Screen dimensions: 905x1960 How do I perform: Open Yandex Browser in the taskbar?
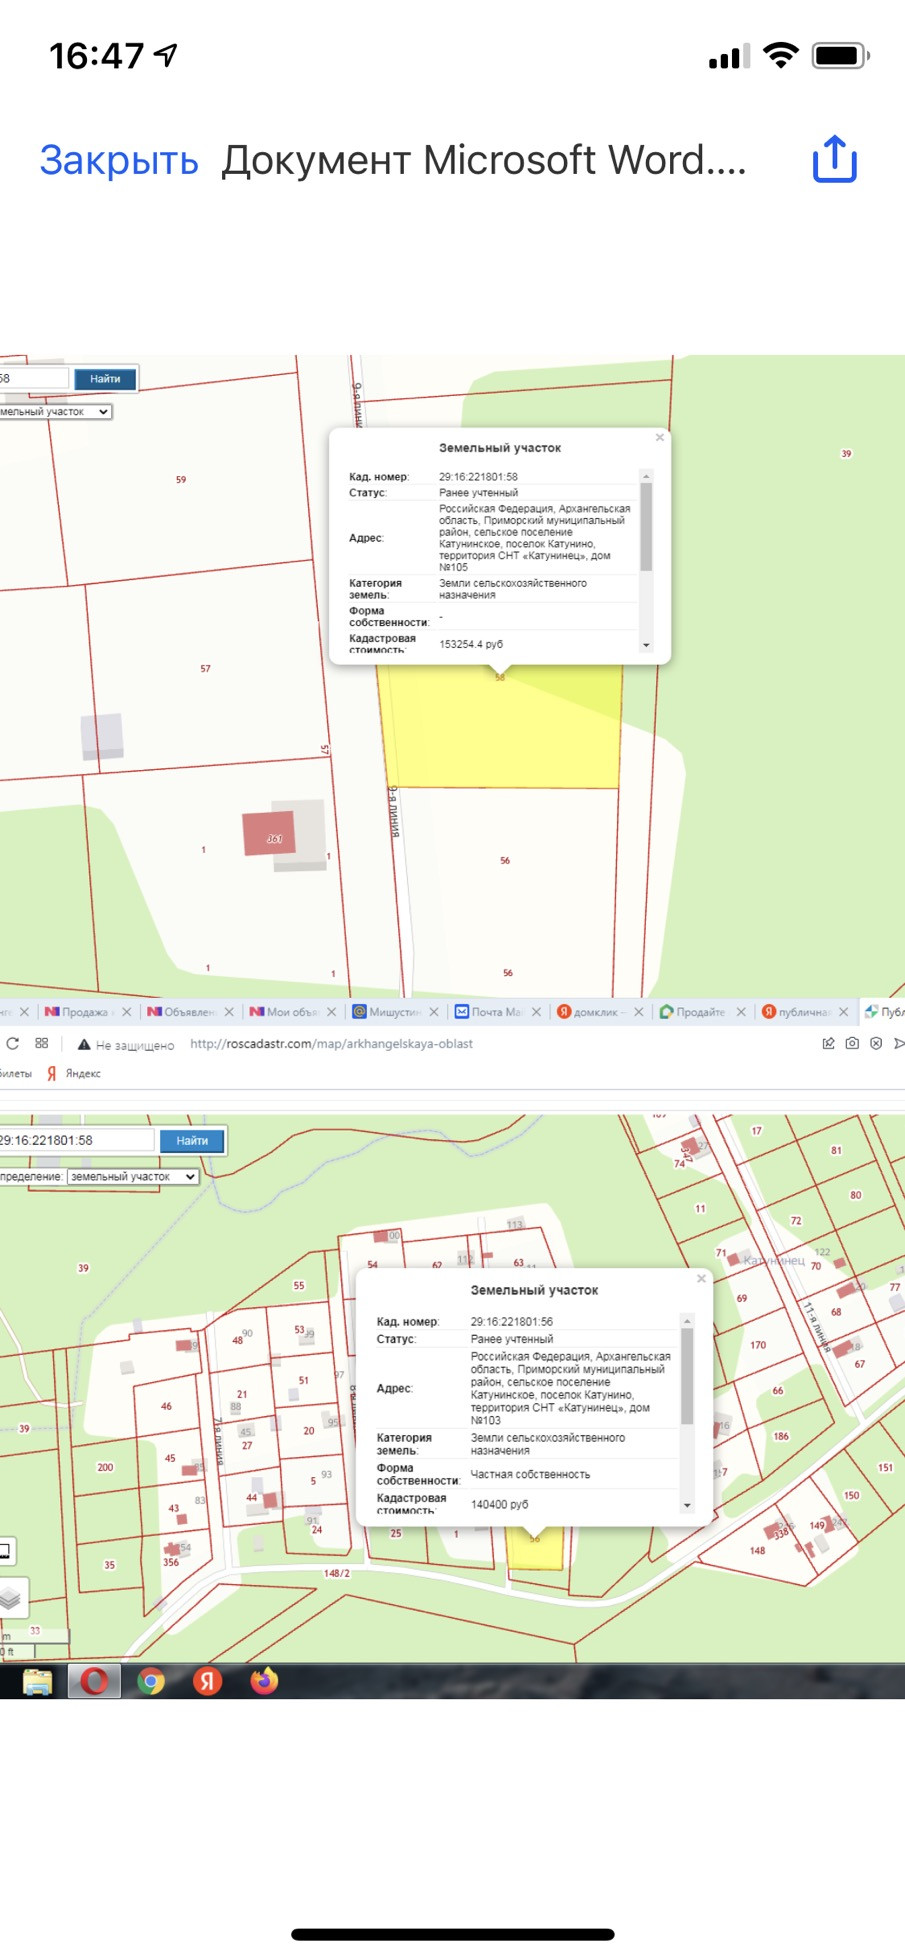pos(207,1682)
